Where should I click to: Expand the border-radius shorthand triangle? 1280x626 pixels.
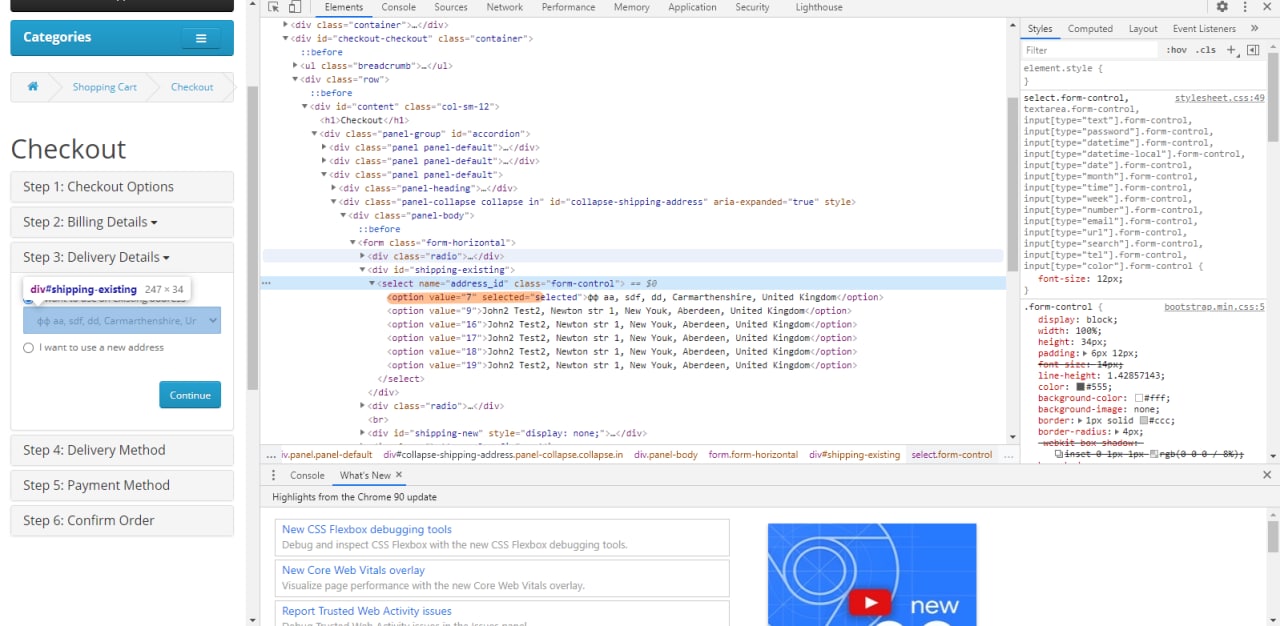pyautogui.click(x=1116, y=432)
